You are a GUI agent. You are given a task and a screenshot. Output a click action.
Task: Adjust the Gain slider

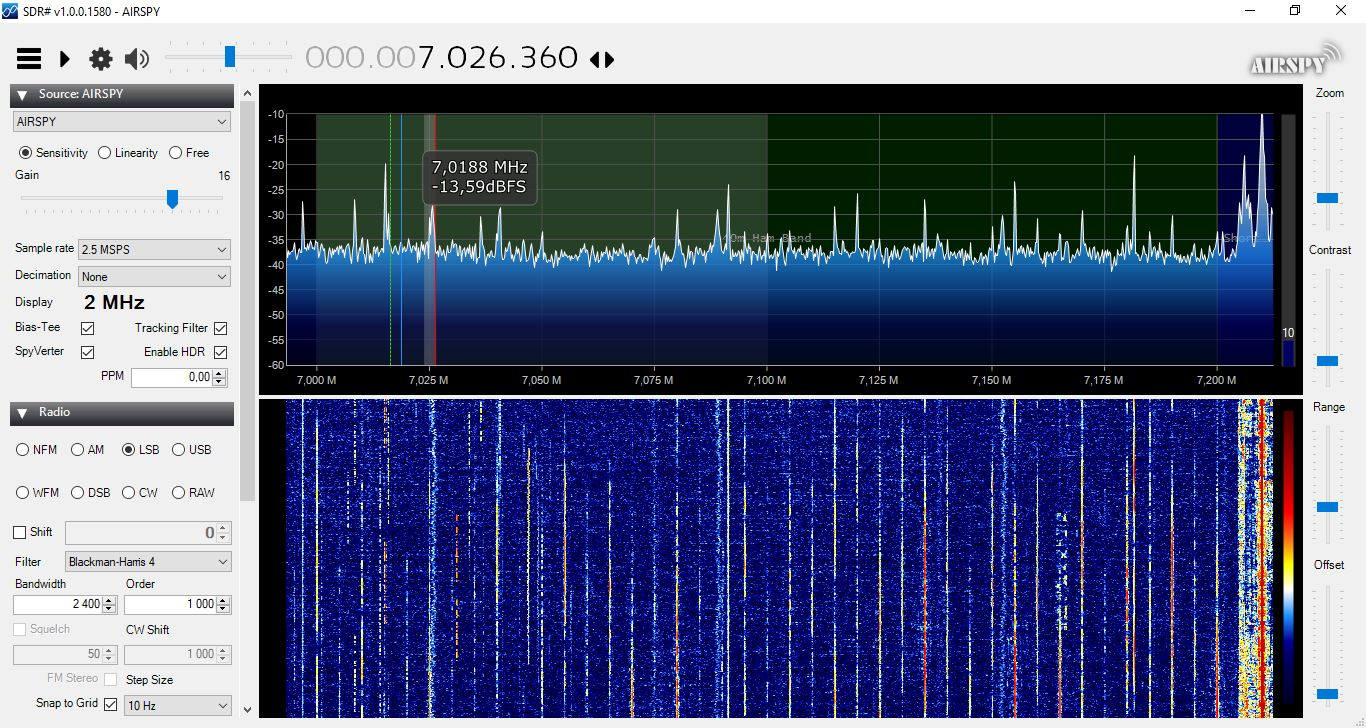172,199
